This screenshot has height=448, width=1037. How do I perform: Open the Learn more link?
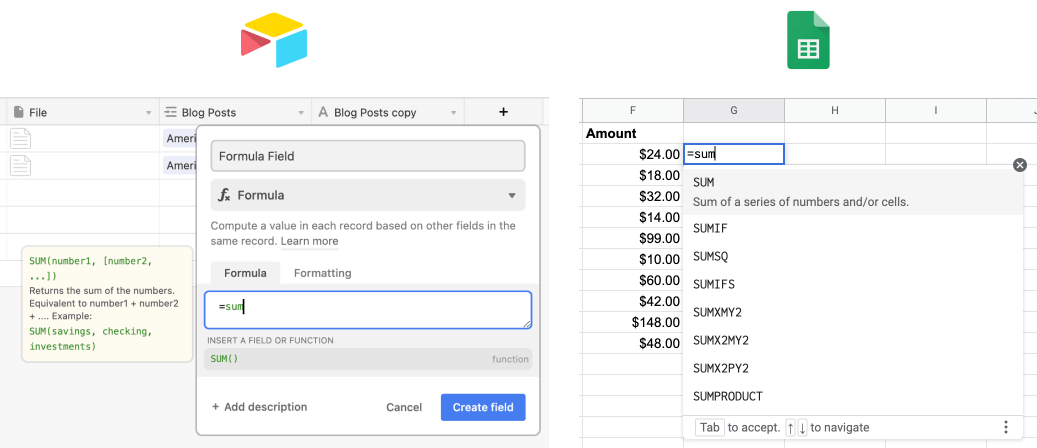coord(309,241)
